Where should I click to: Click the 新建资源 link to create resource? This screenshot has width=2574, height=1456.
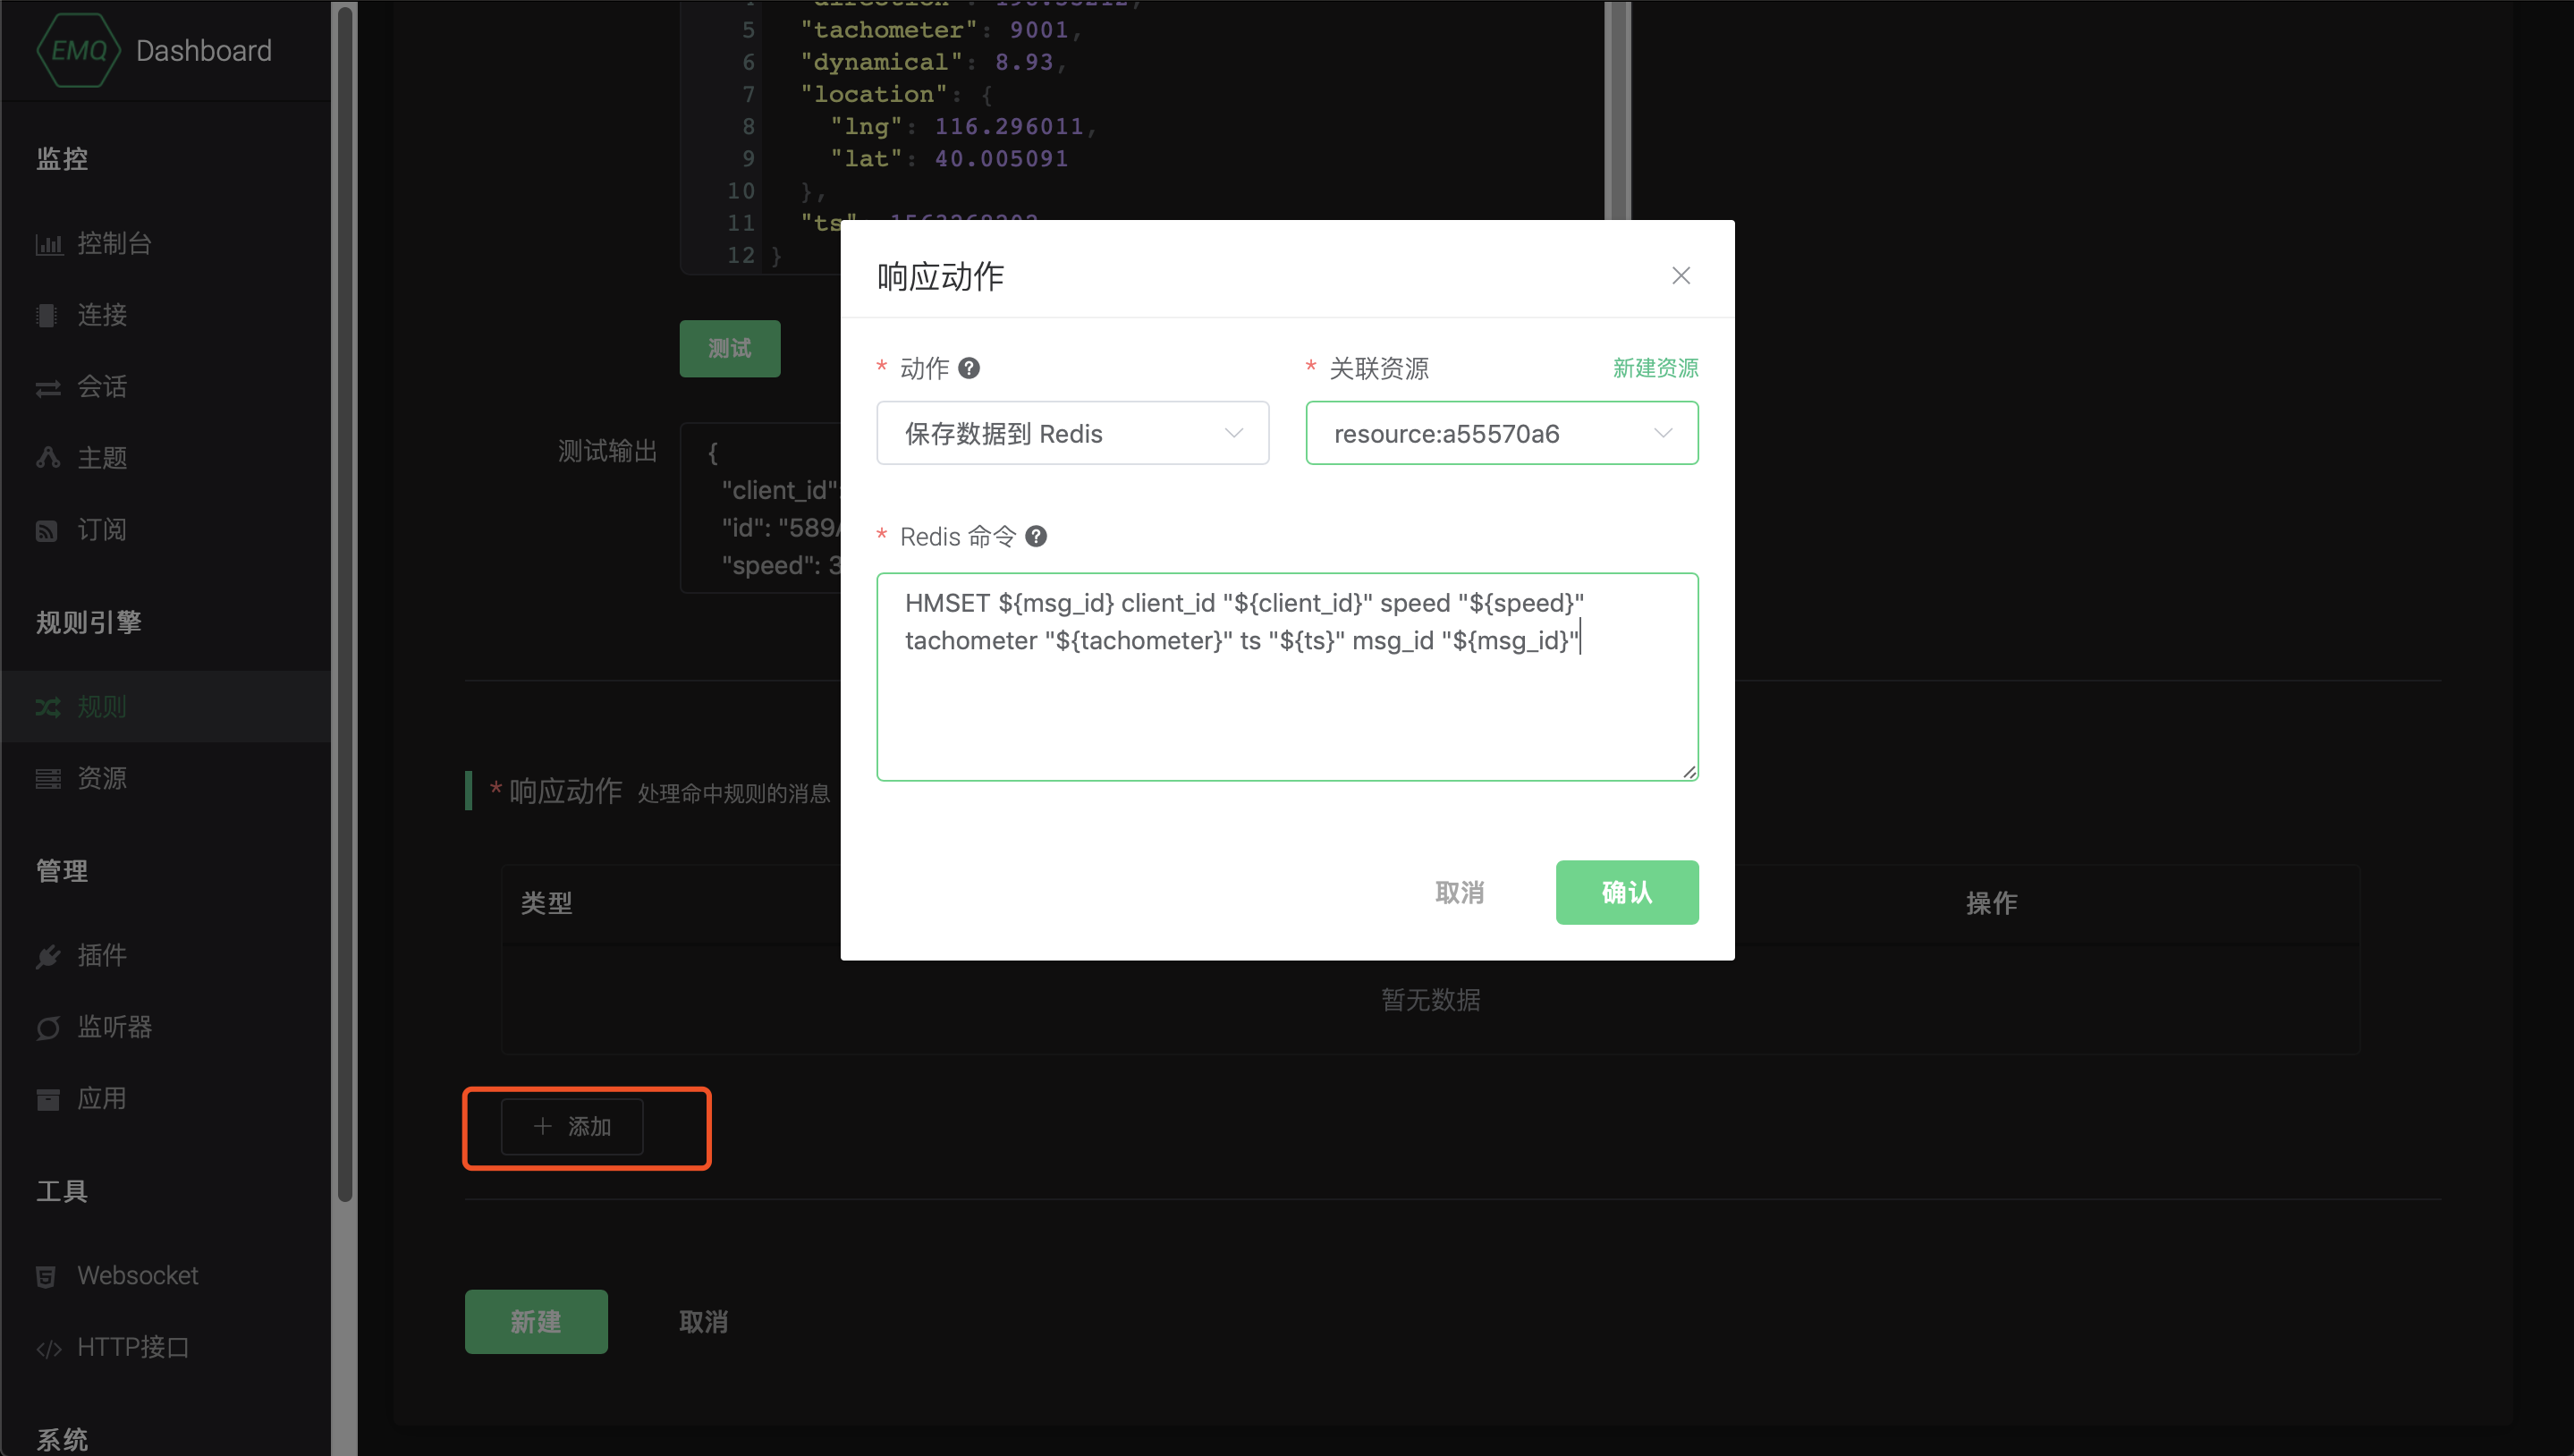click(1655, 368)
